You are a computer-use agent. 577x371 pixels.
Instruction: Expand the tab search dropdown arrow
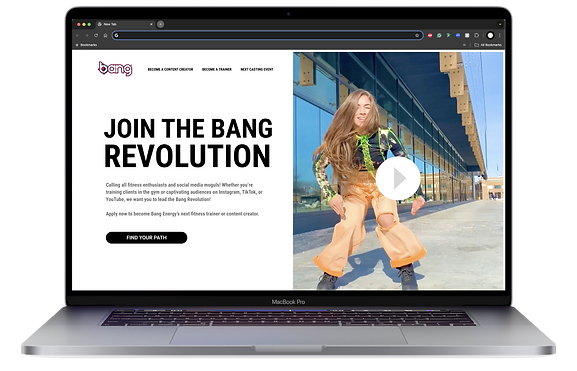pos(500,24)
